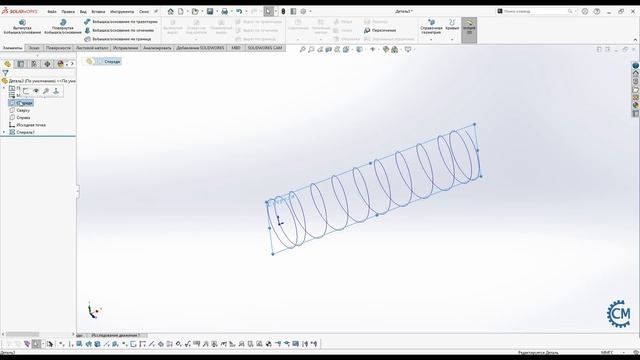This screenshot has height=360, width=640.
Task: Switch to the Поверхности ribbon tab
Action: (58, 48)
